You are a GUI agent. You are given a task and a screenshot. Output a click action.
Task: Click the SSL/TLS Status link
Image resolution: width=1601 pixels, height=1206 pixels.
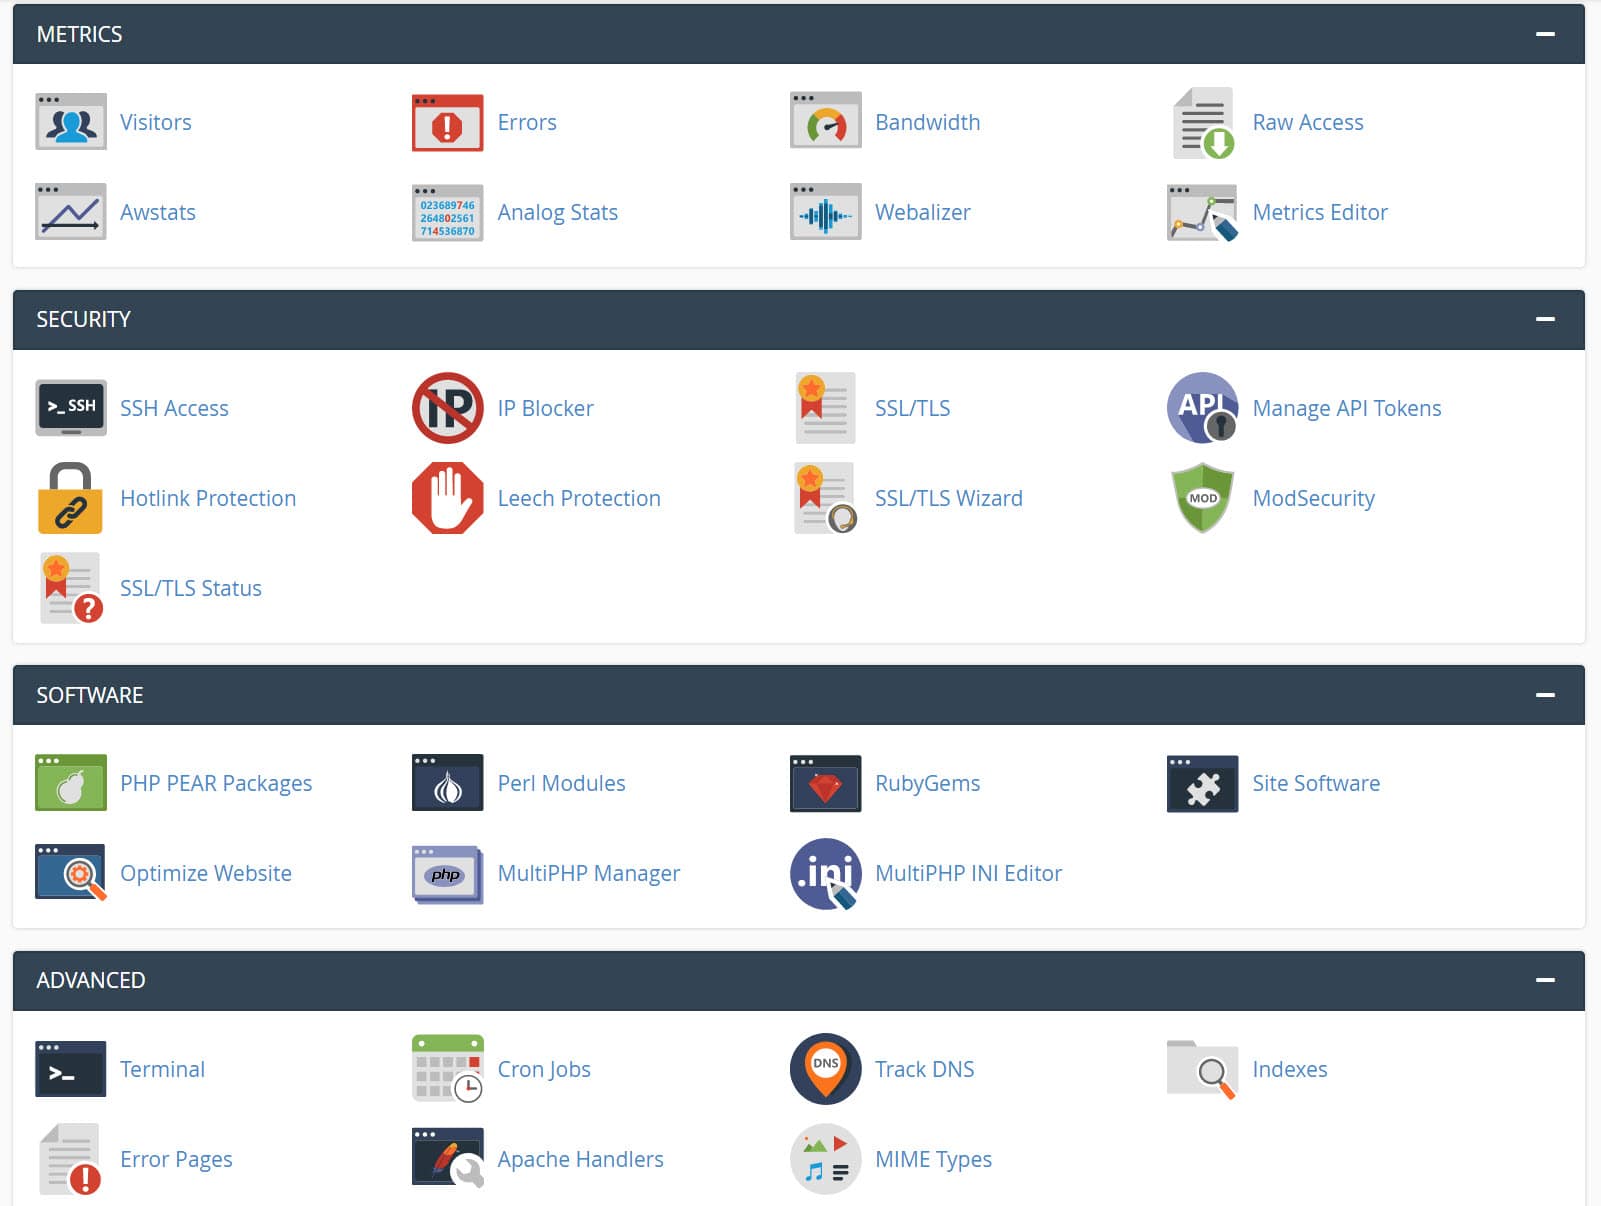191,588
